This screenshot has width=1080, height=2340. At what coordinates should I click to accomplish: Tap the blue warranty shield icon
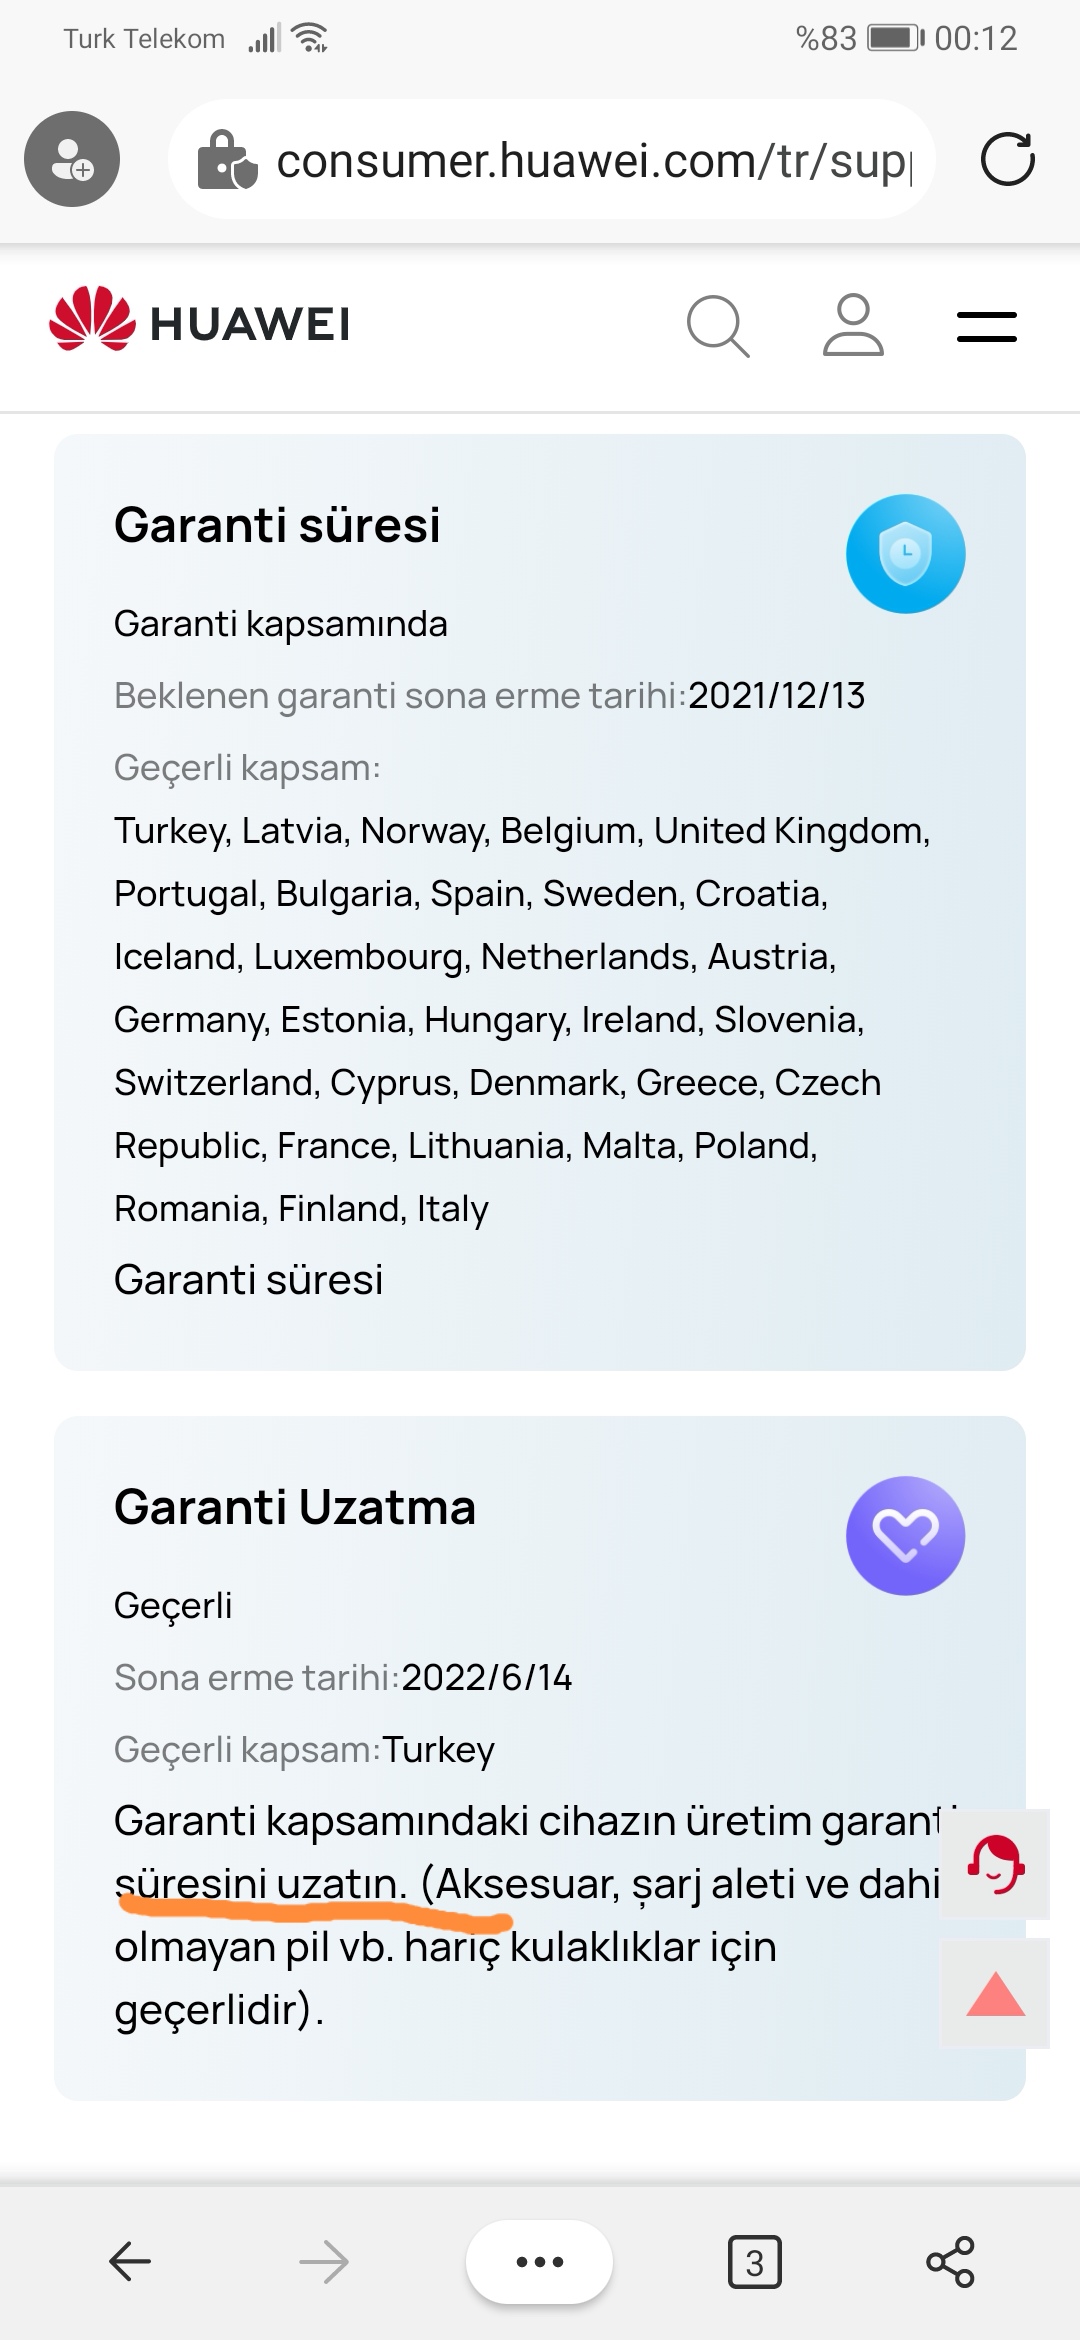click(x=905, y=553)
